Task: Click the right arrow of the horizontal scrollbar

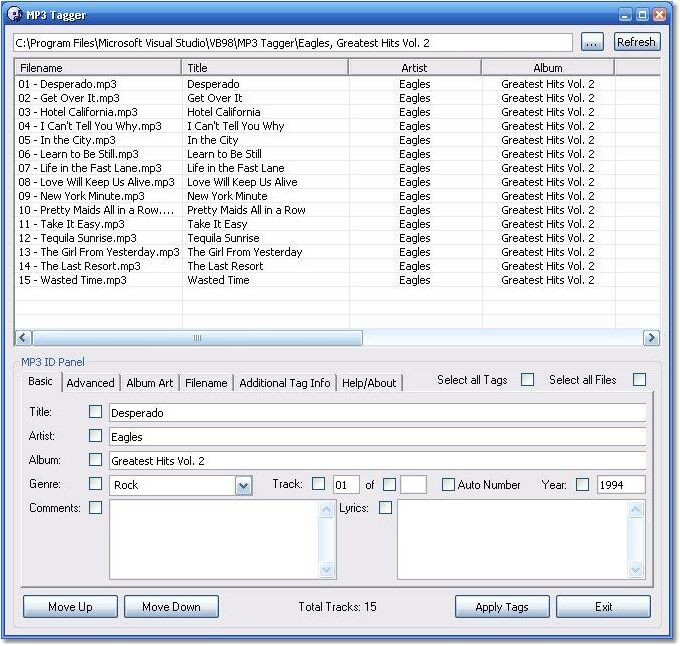Action: coord(651,338)
